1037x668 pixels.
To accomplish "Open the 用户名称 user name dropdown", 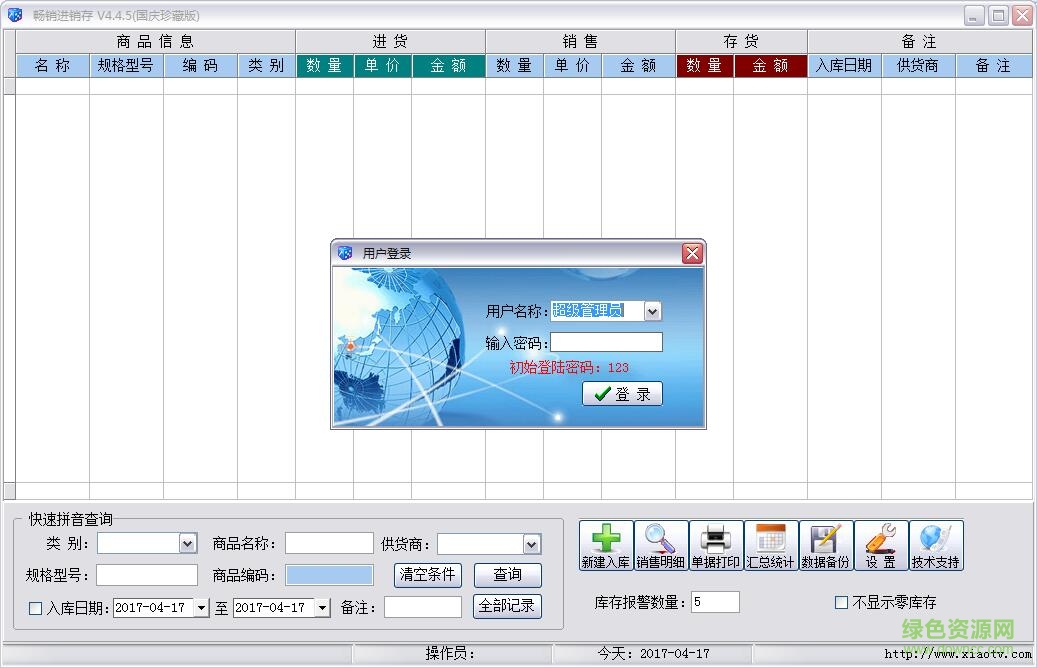I will [652, 311].
